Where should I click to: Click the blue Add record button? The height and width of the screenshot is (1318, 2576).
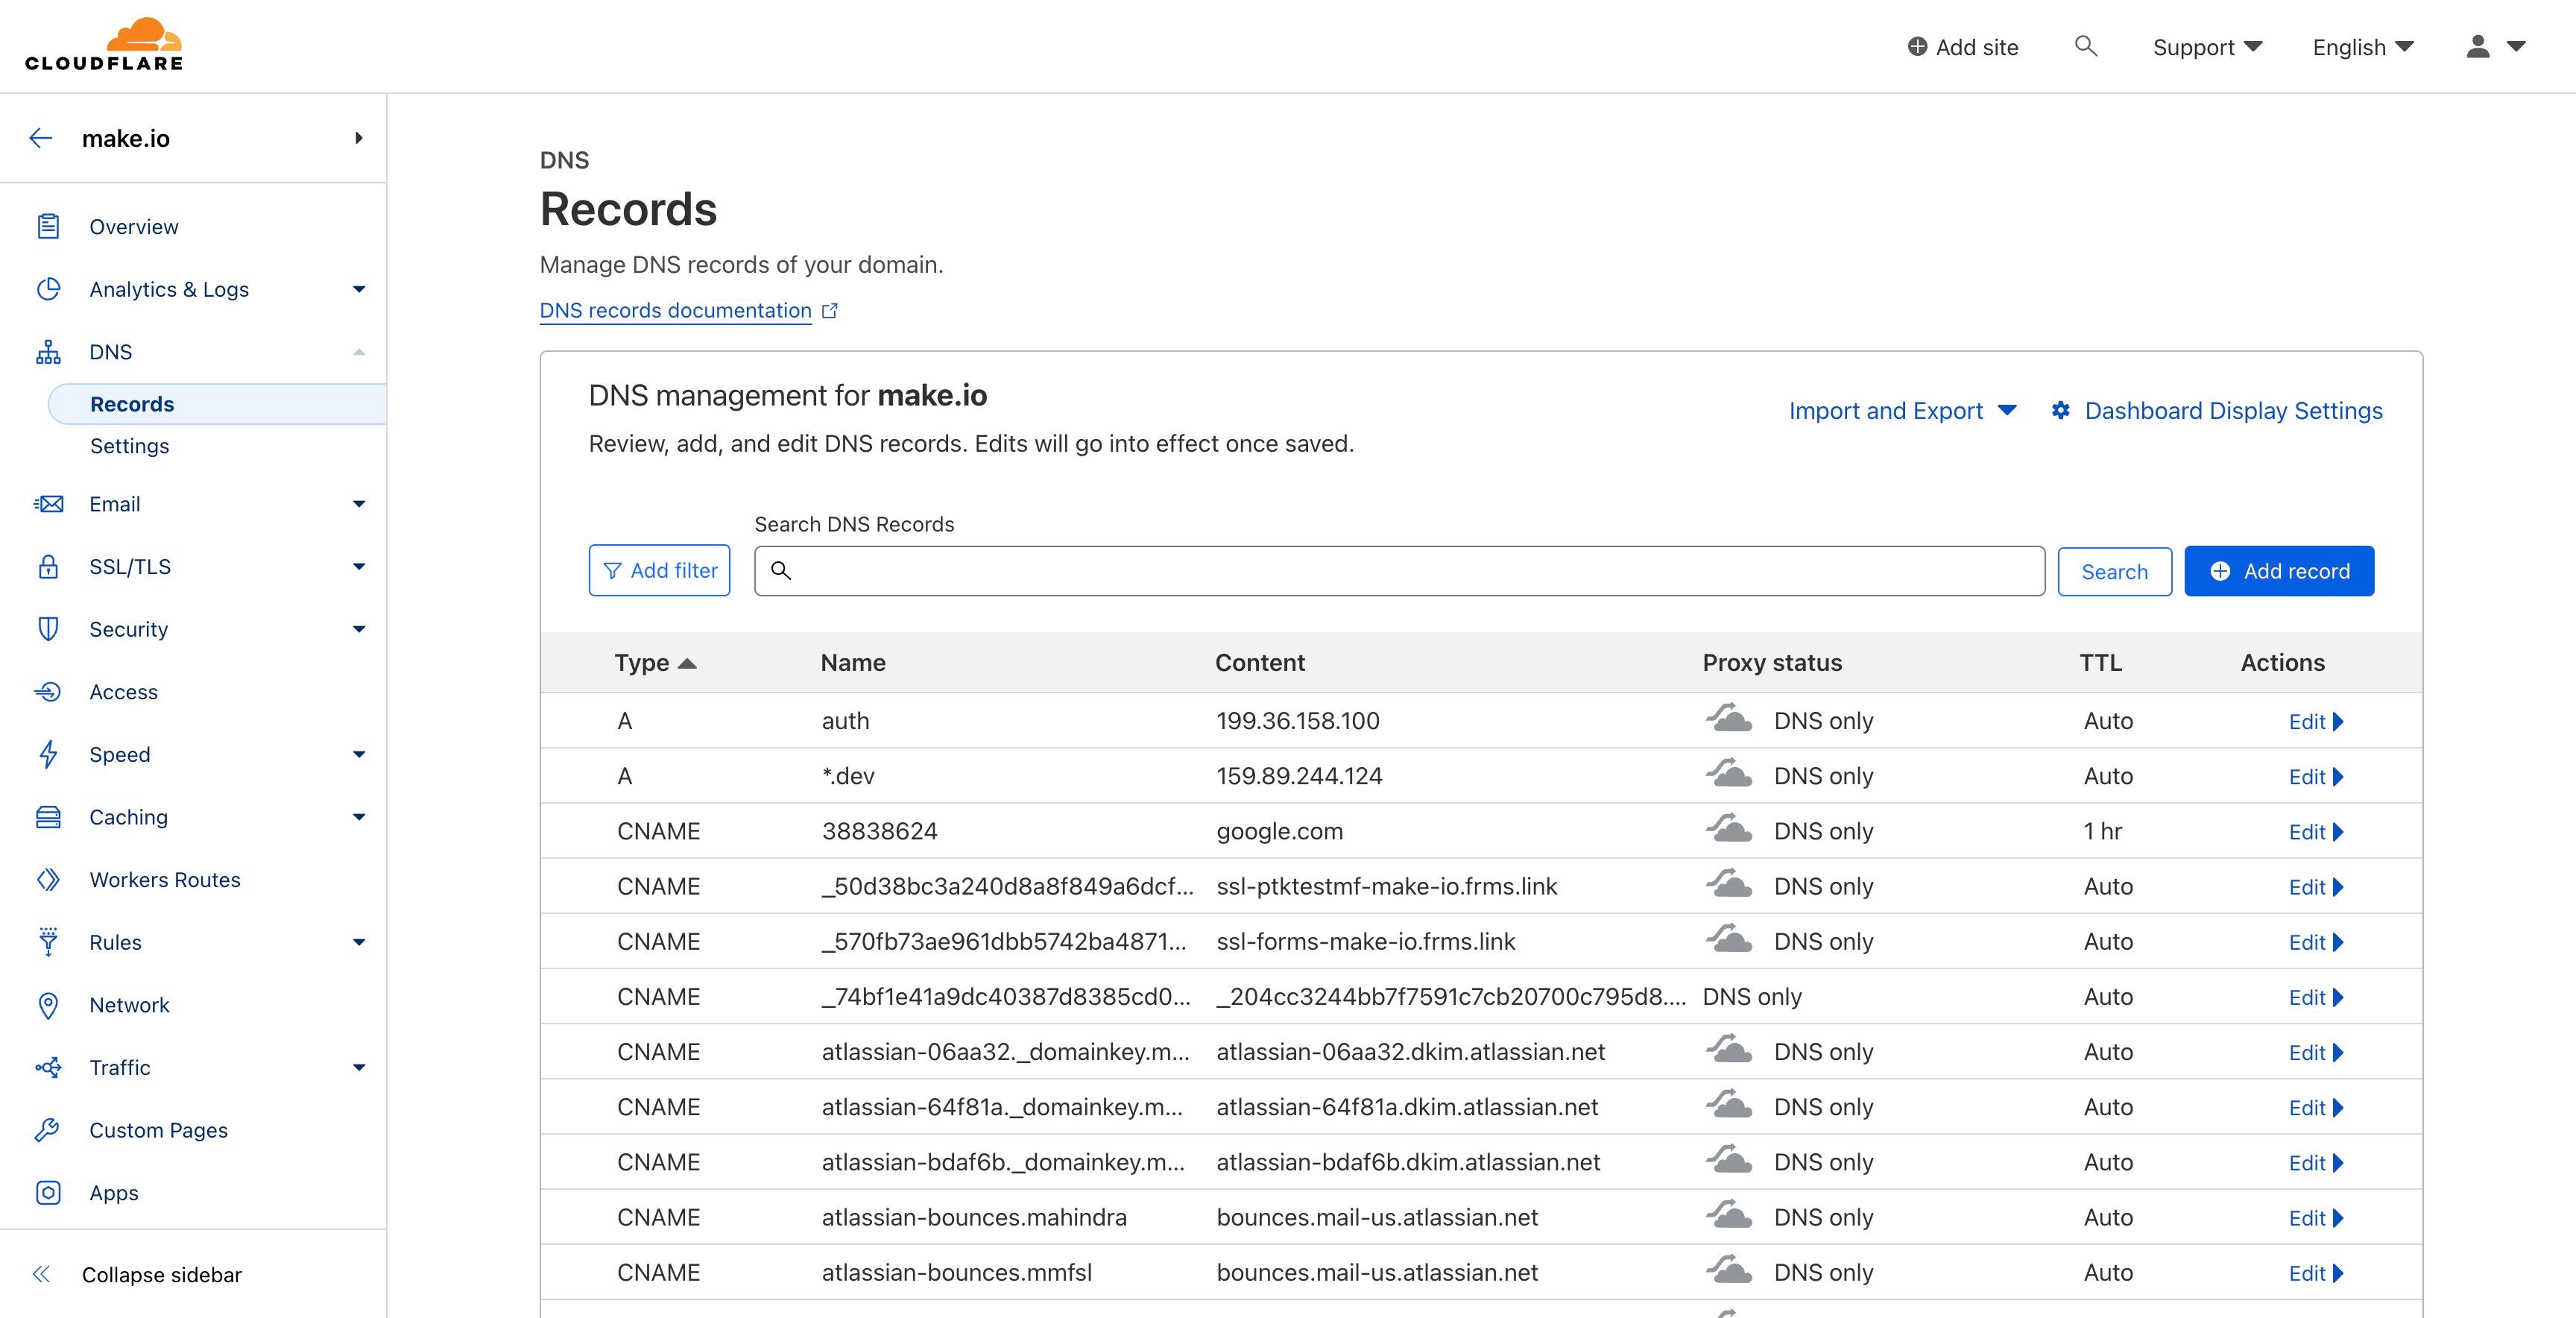click(x=2279, y=571)
